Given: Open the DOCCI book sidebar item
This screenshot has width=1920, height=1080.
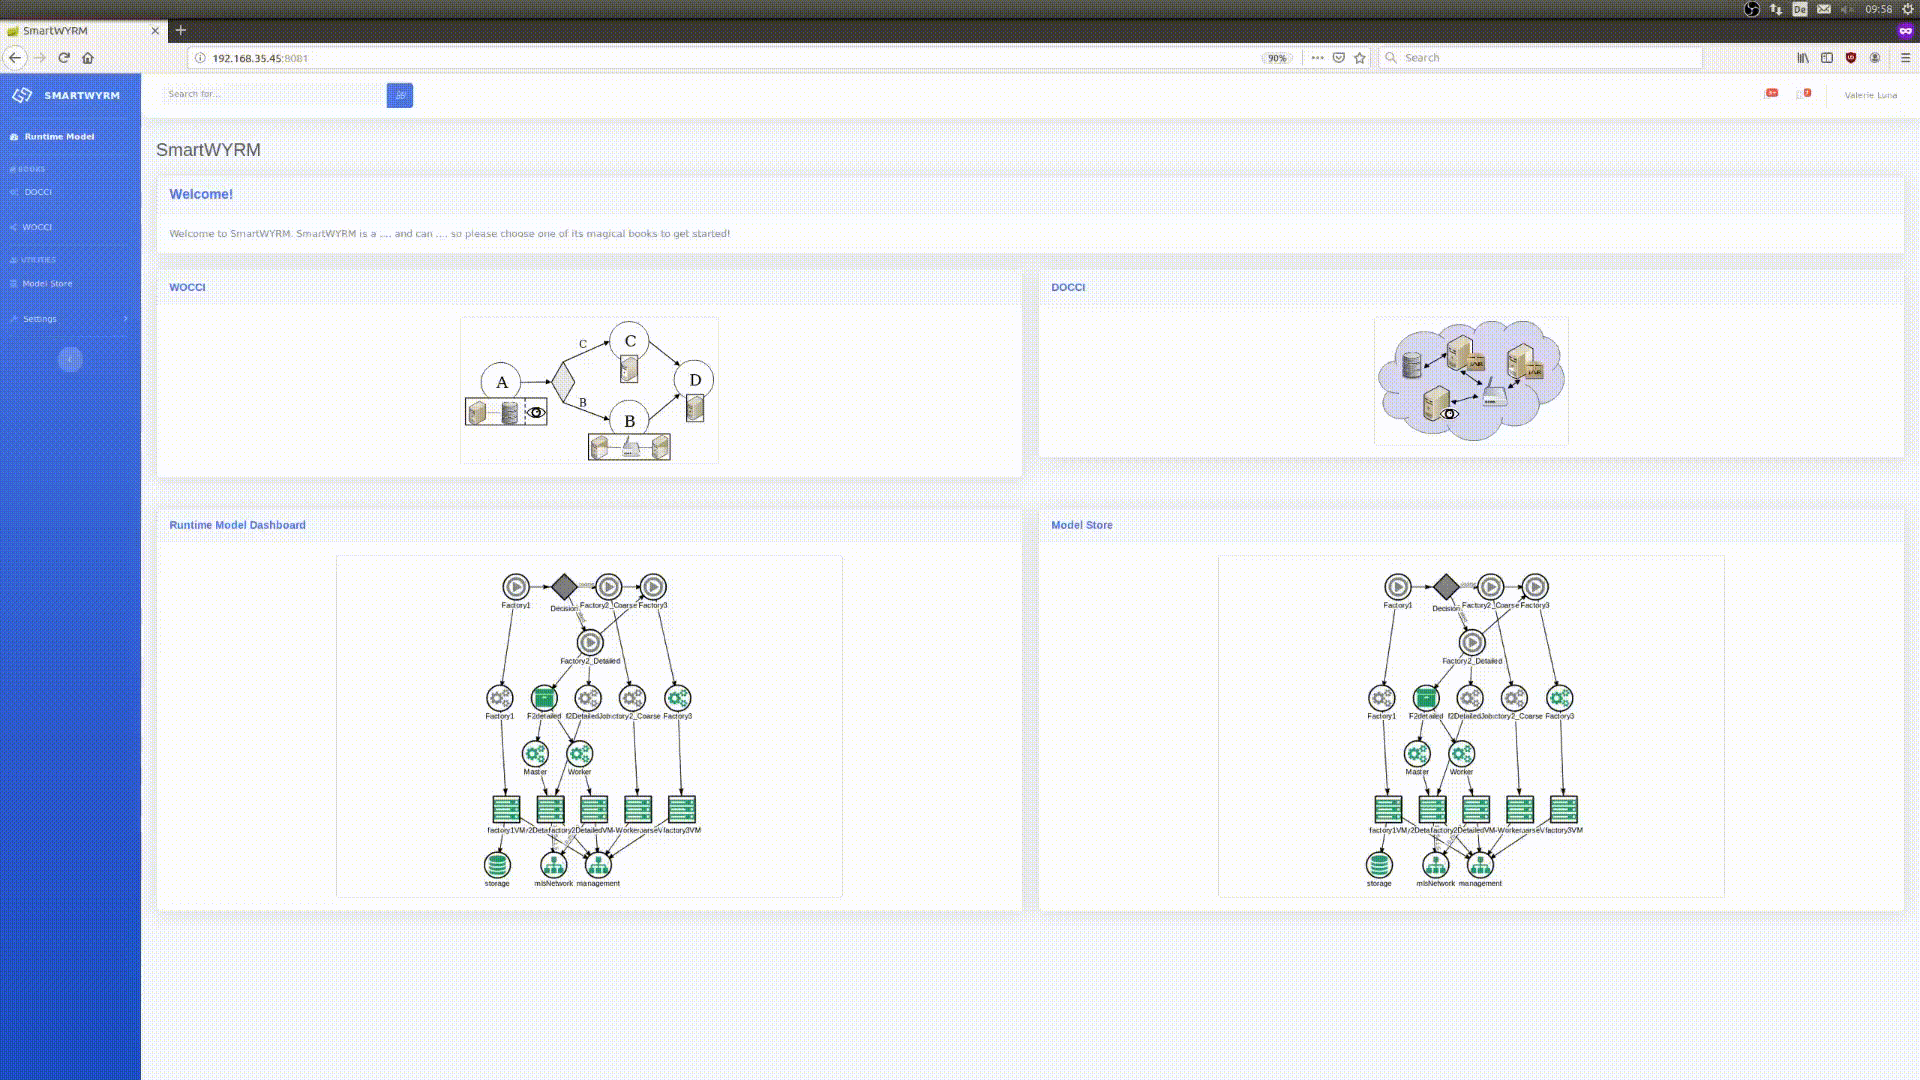Looking at the screenshot, I should [x=38, y=192].
